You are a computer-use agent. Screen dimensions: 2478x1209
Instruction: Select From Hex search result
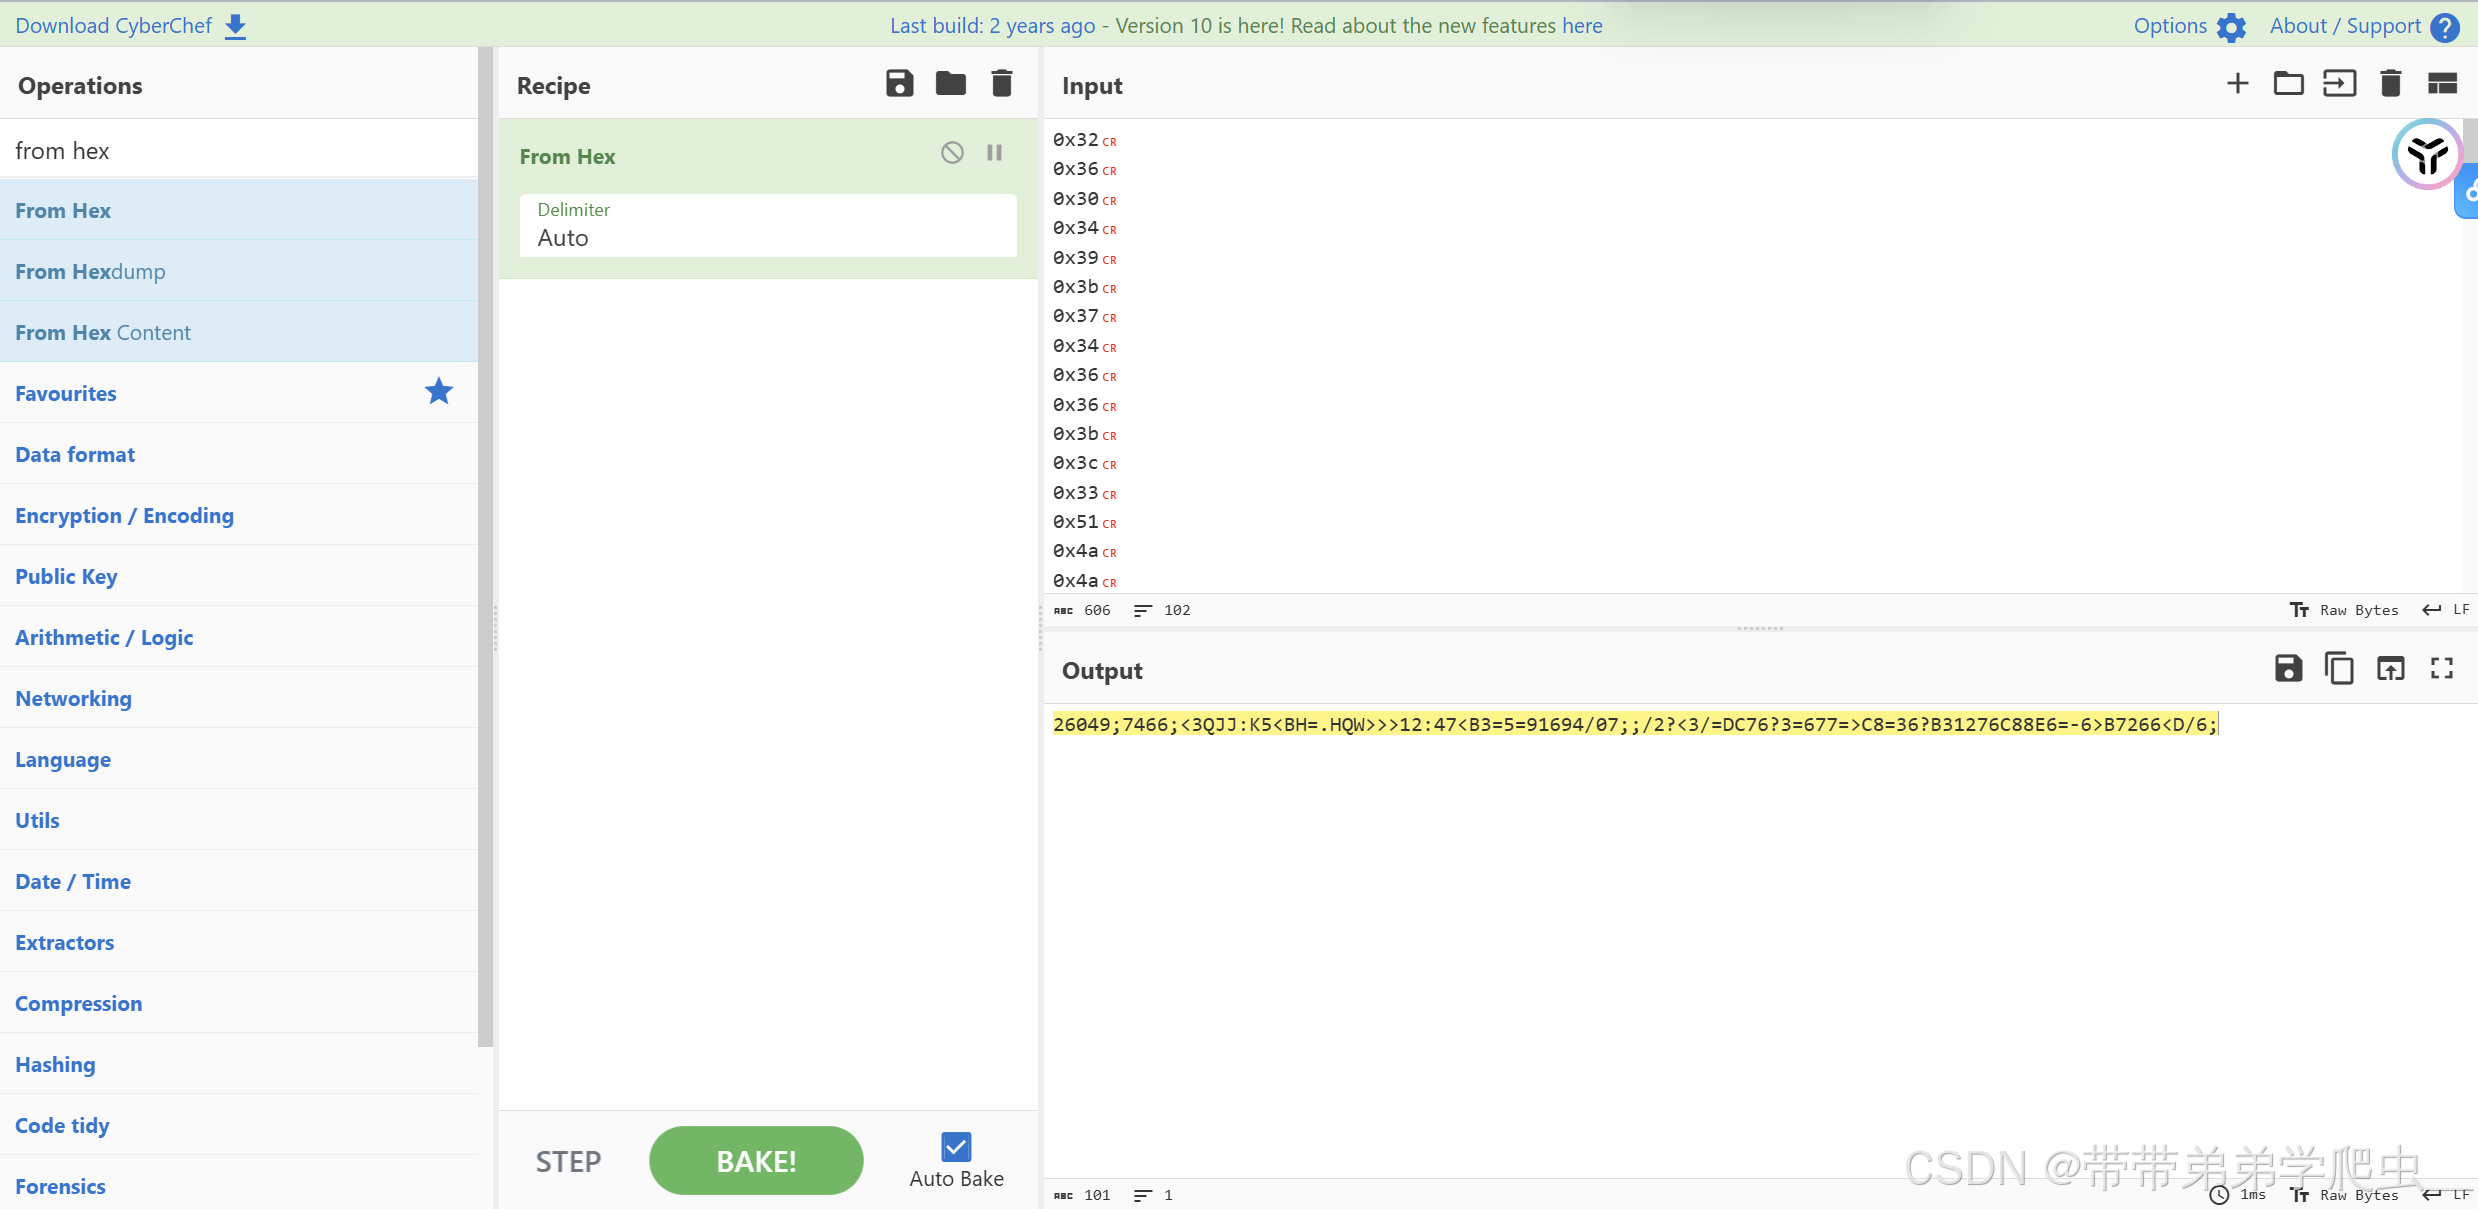(x=239, y=210)
